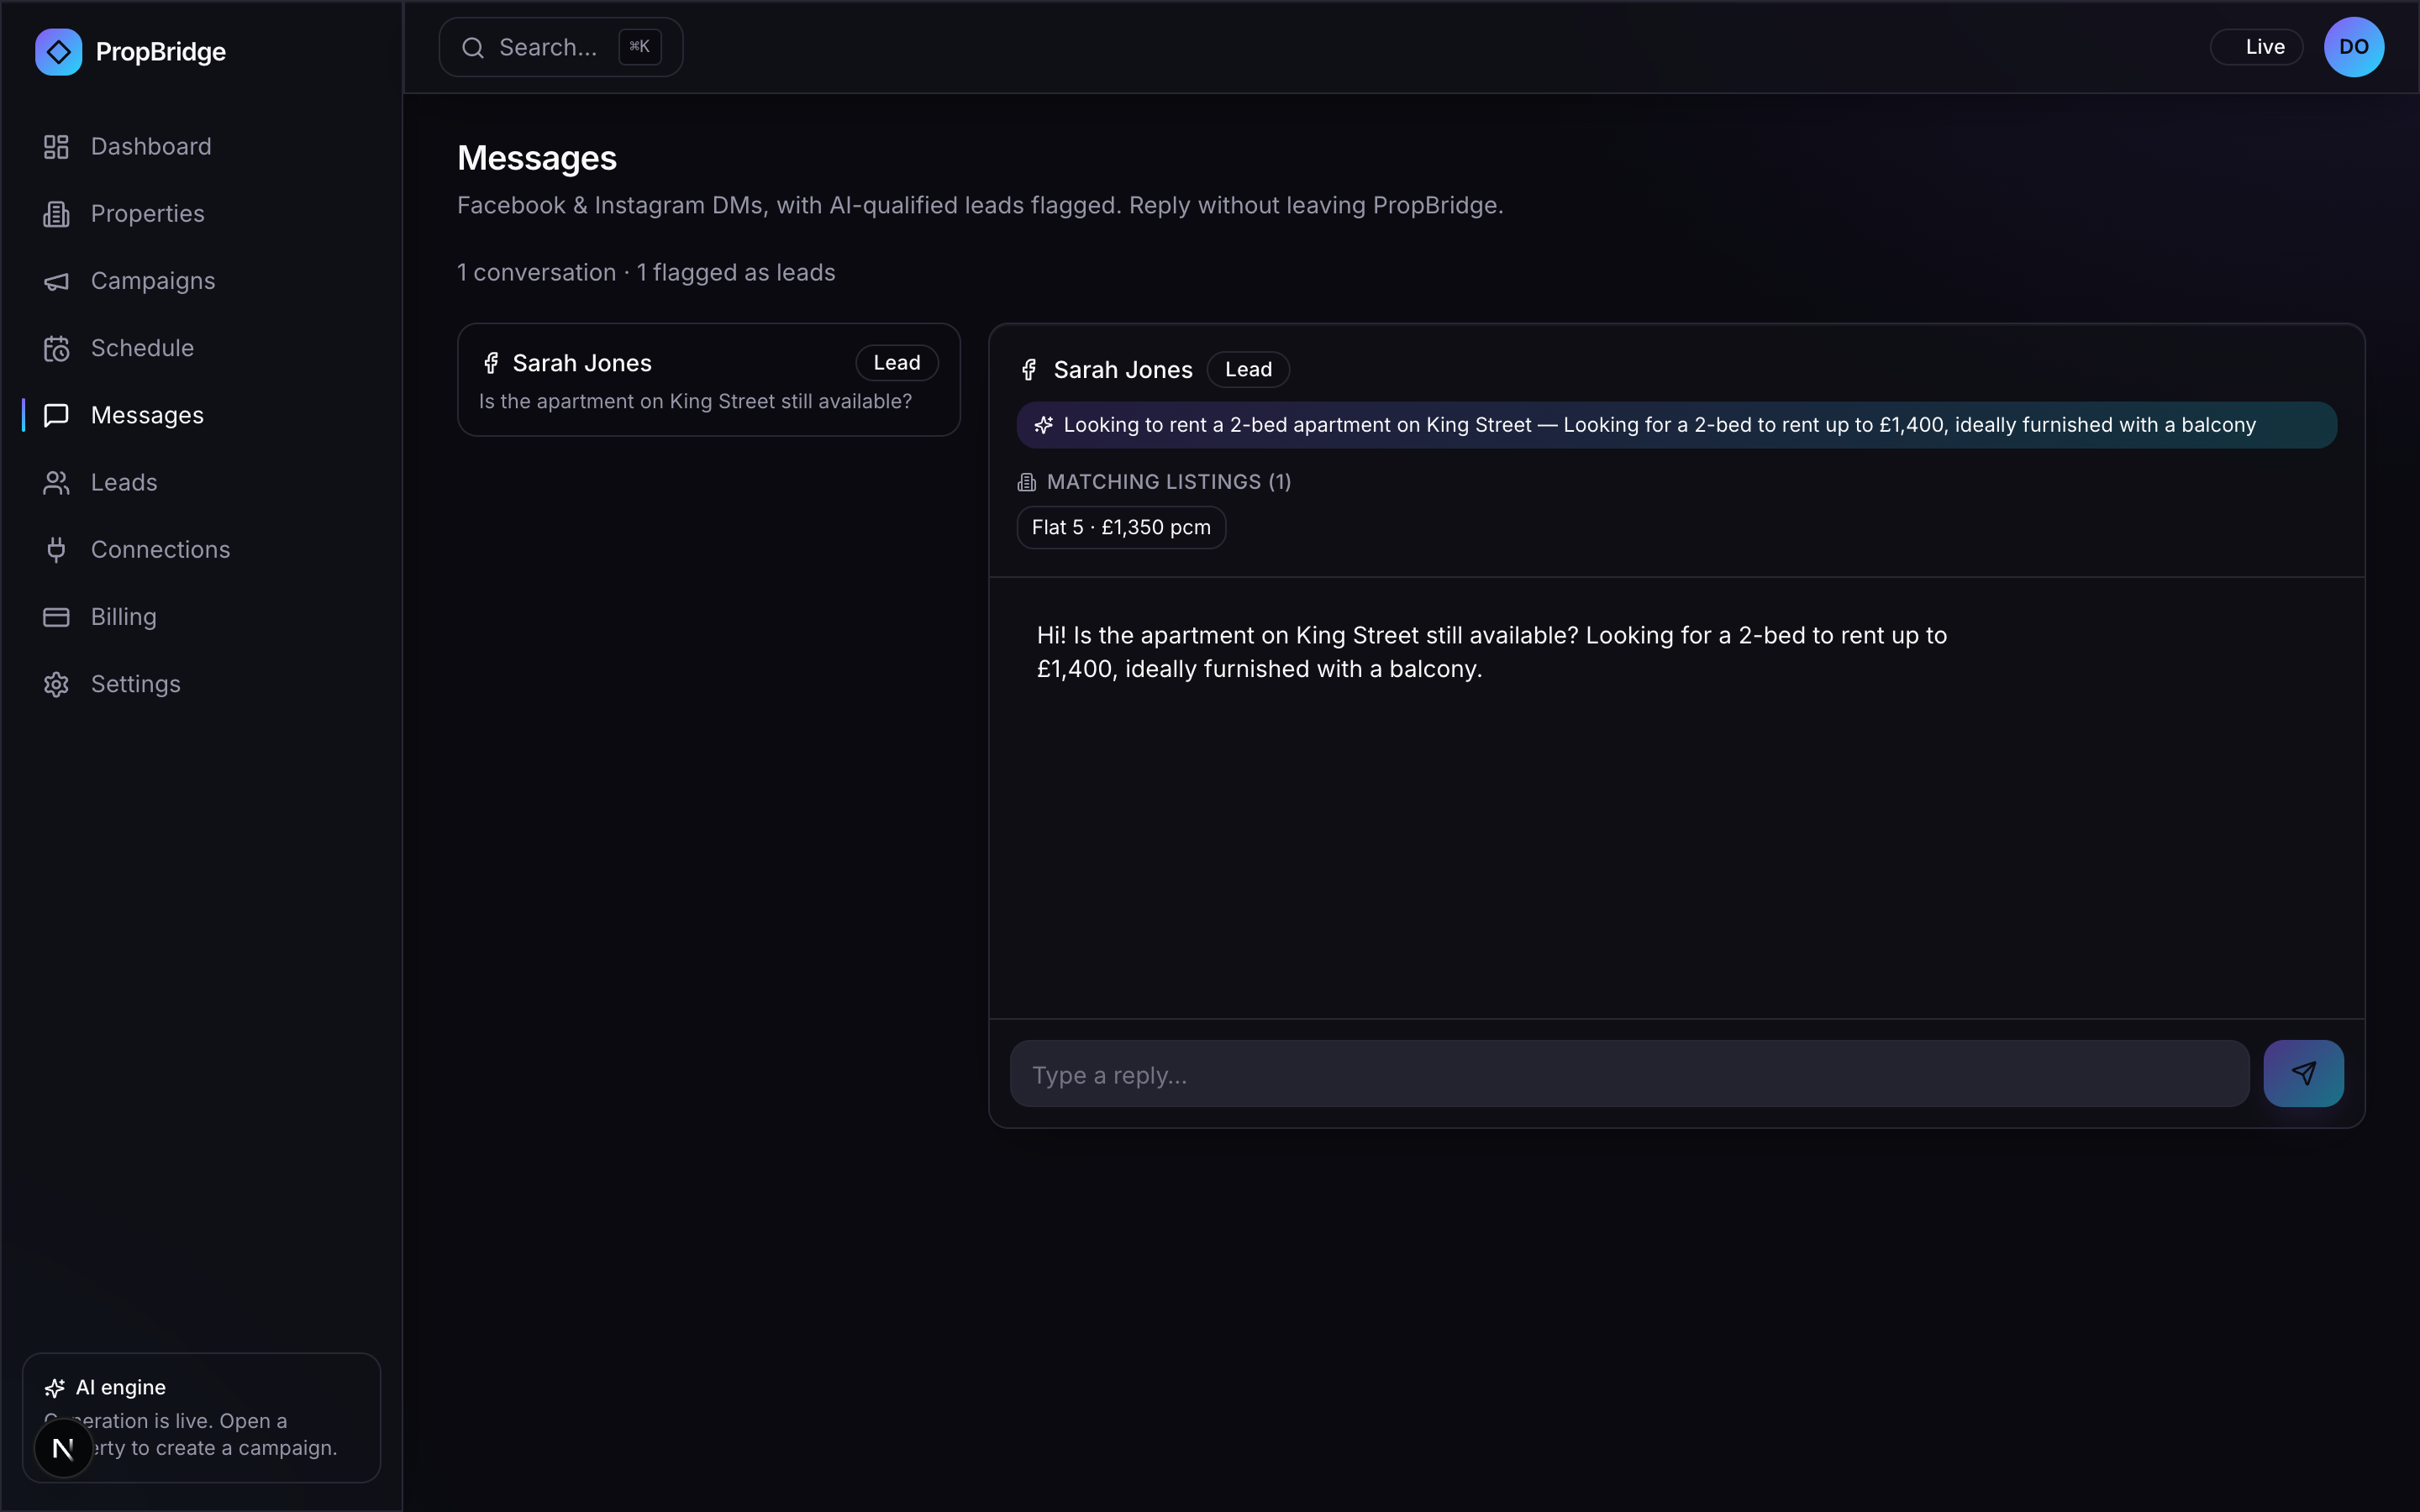The image size is (2420, 1512).
Task: Open Connections page
Action: click(x=201, y=549)
